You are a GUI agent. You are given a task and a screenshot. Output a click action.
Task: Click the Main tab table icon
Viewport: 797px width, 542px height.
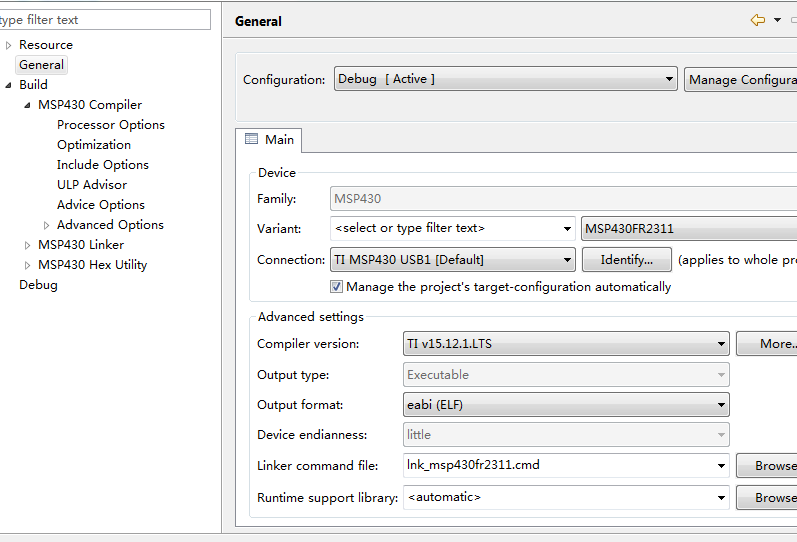[x=252, y=140]
